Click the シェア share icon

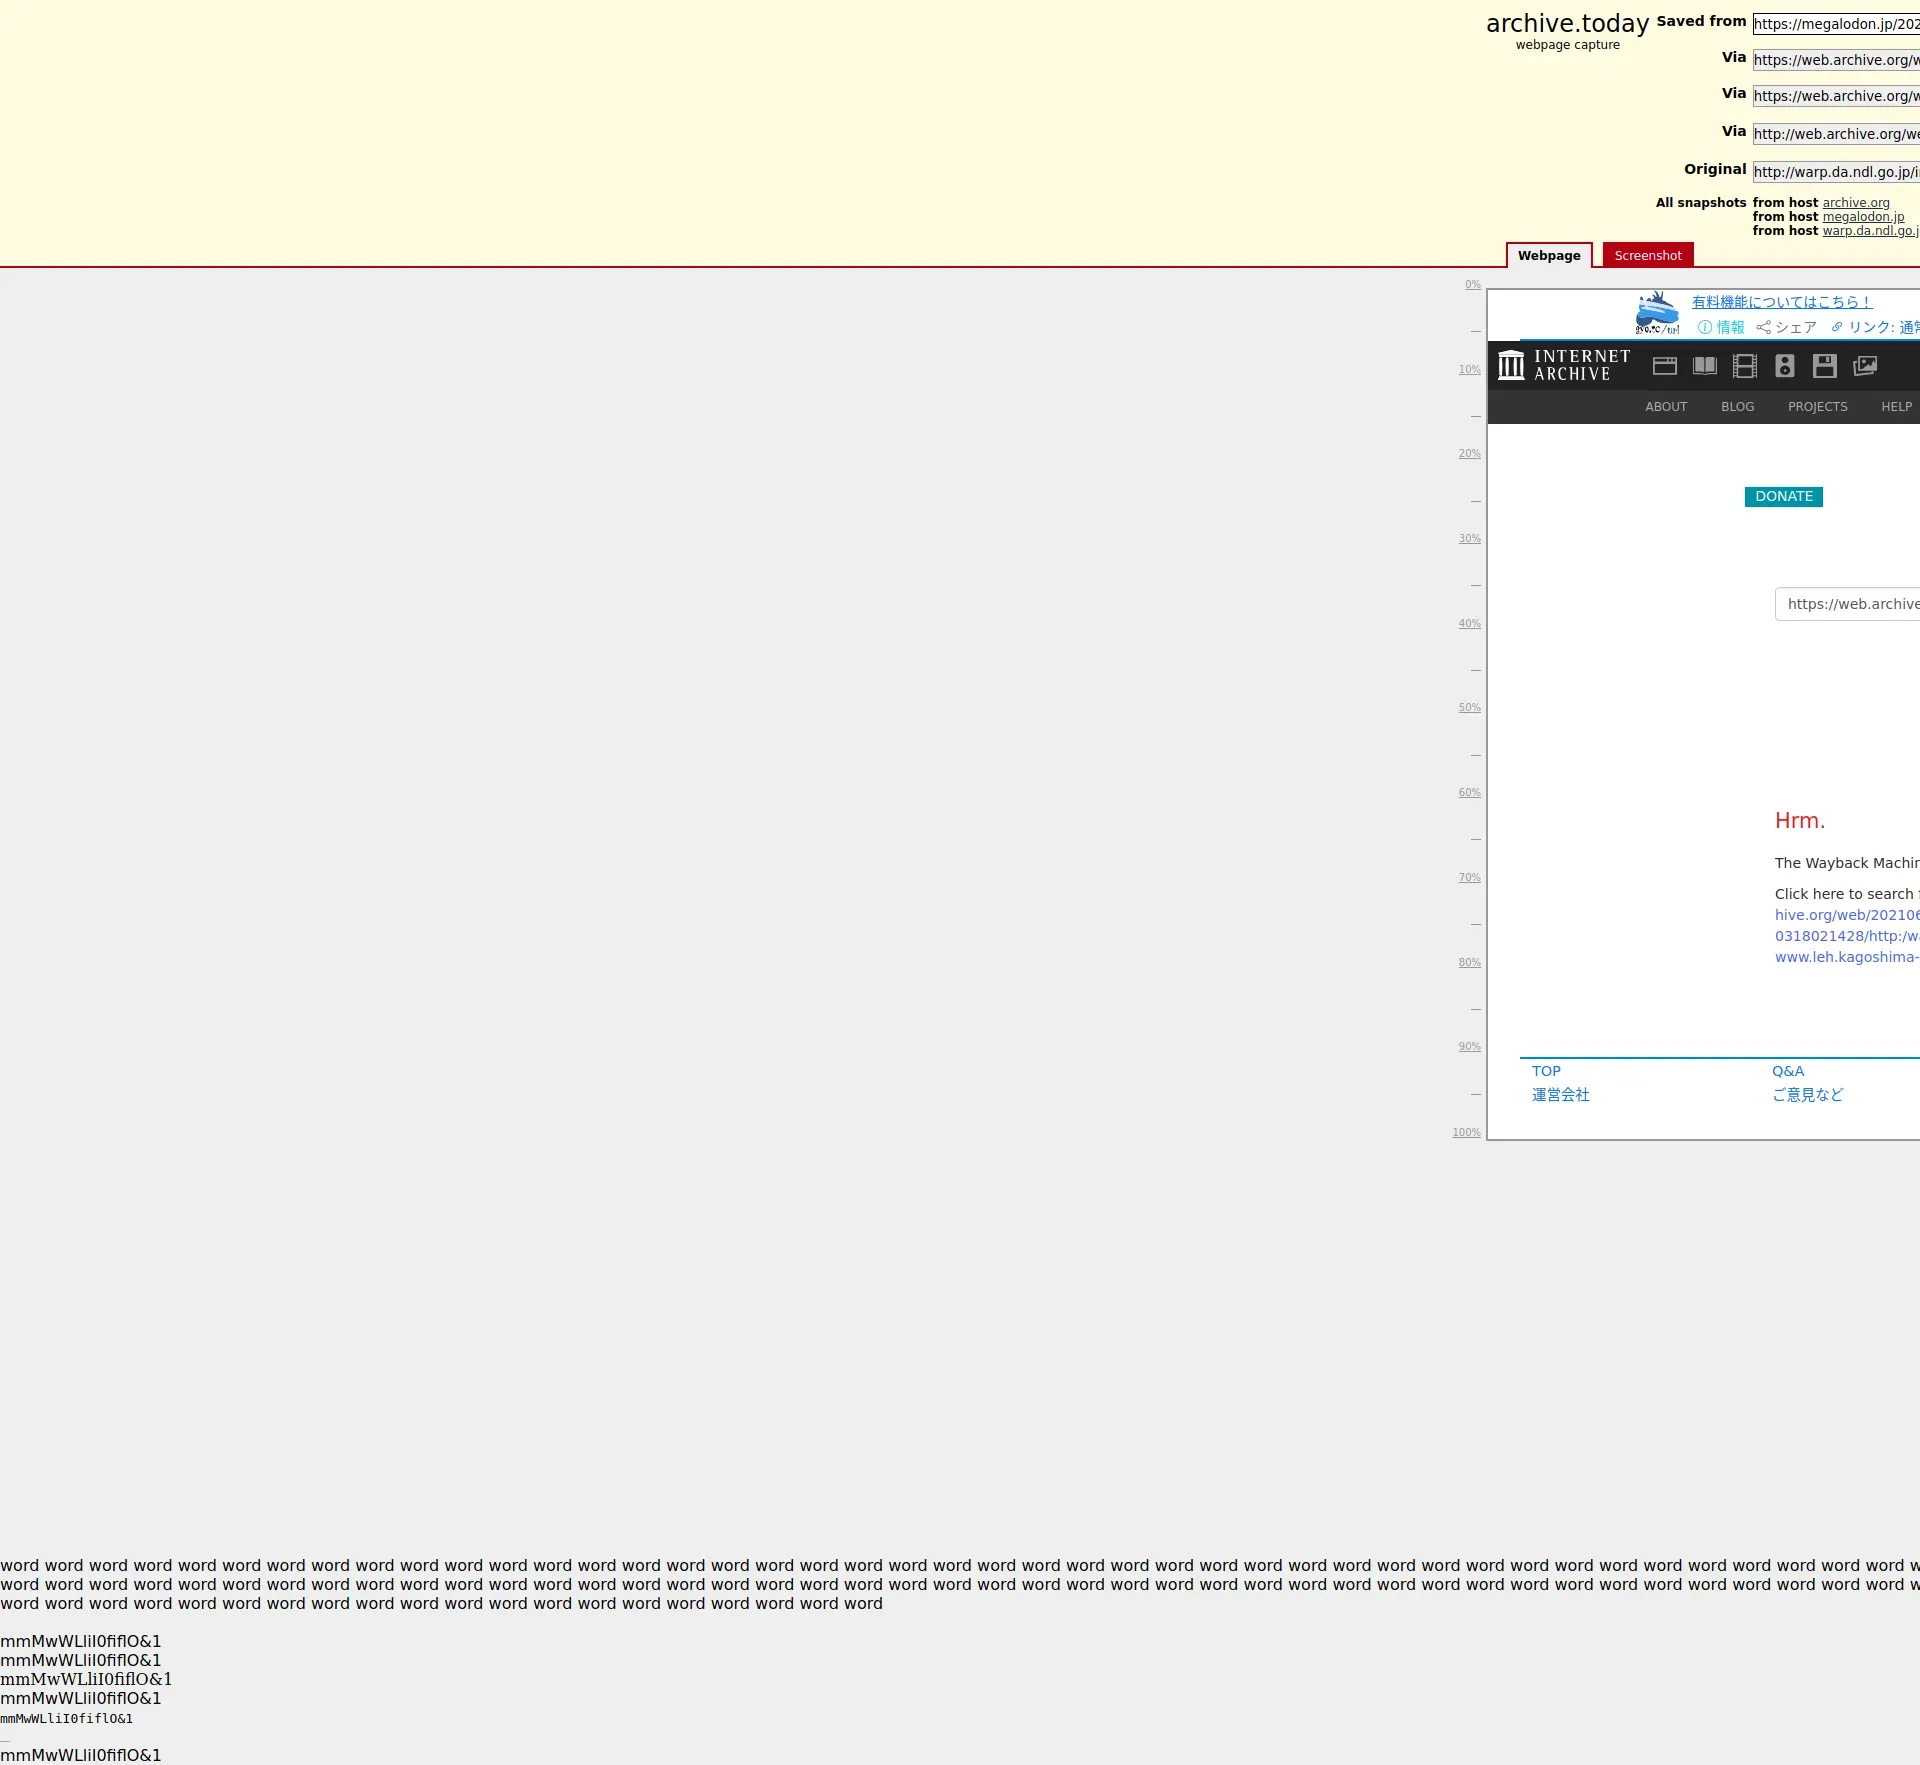coord(1764,327)
